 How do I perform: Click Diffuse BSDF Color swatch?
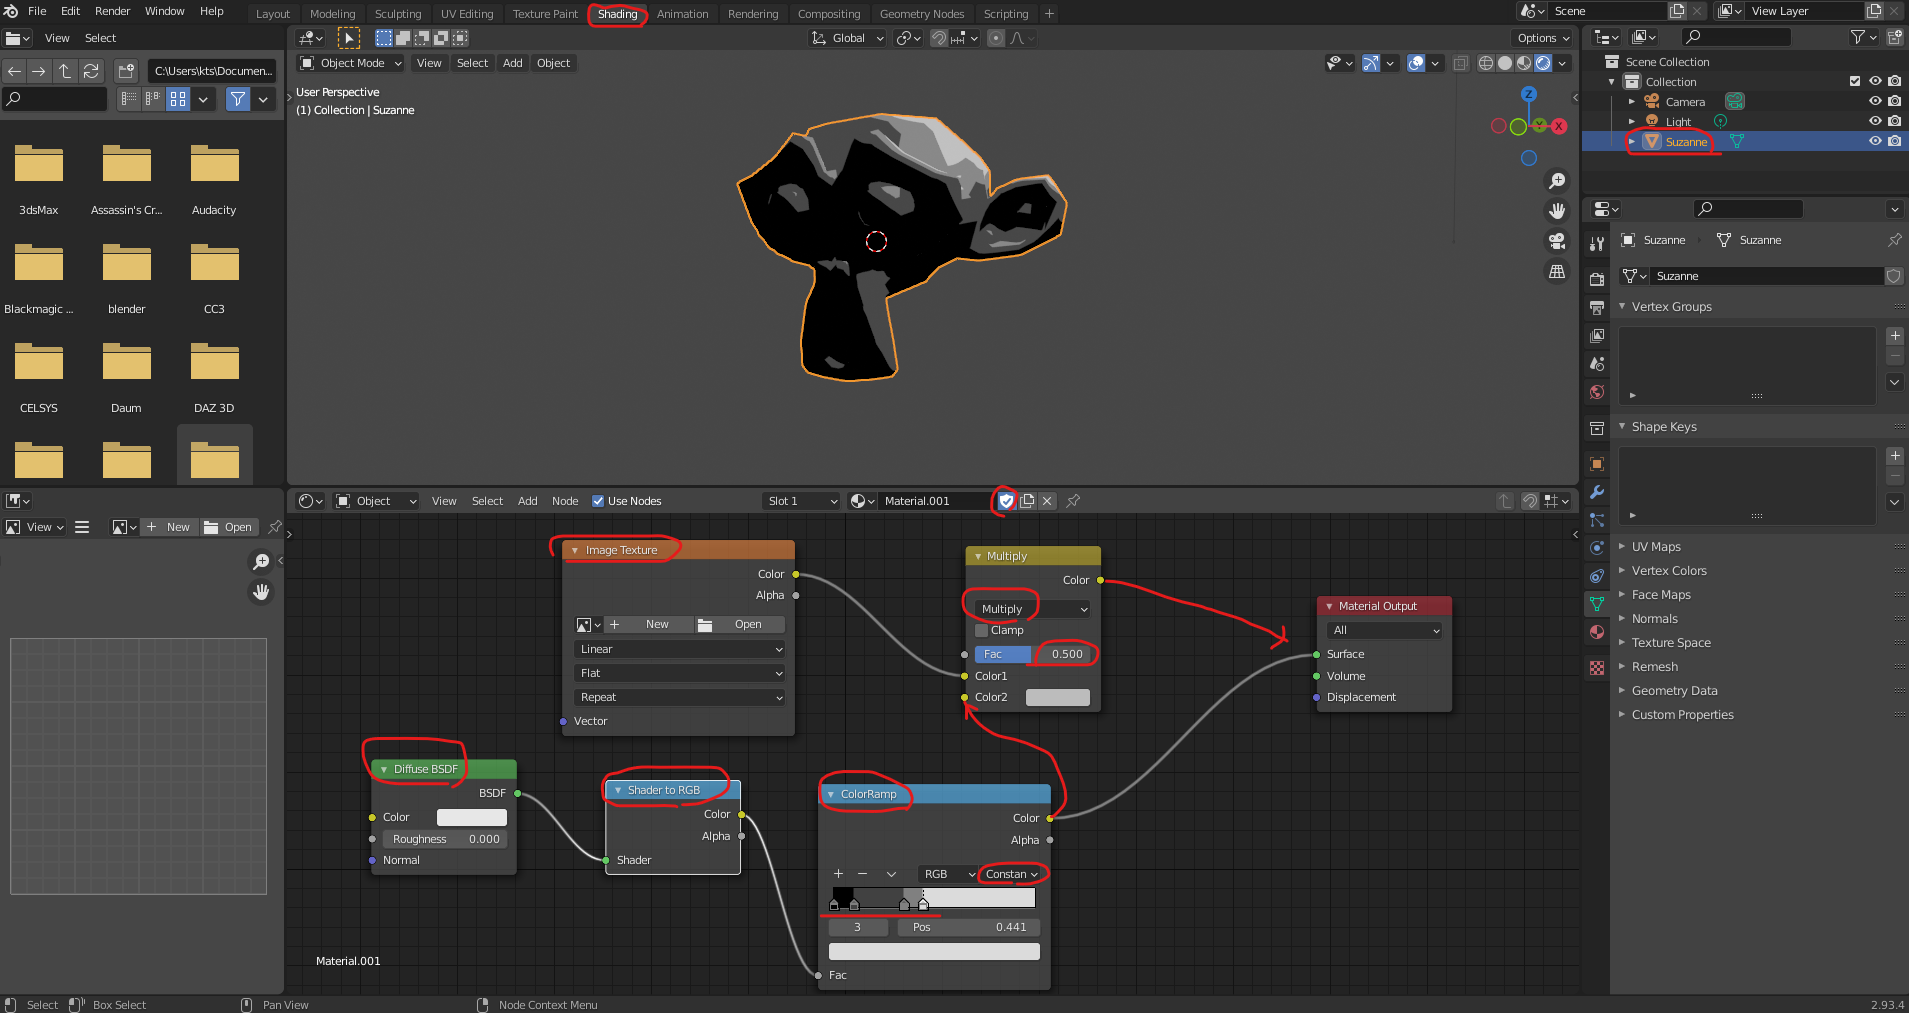click(472, 817)
